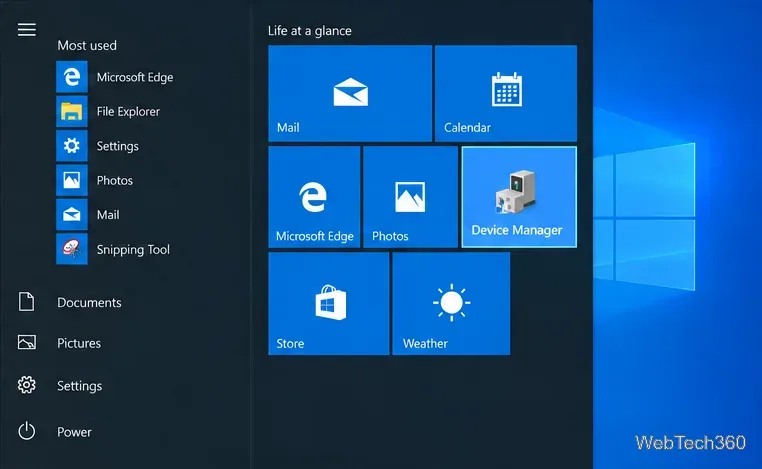Open the Pictures folder shortcut

tap(59, 343)
